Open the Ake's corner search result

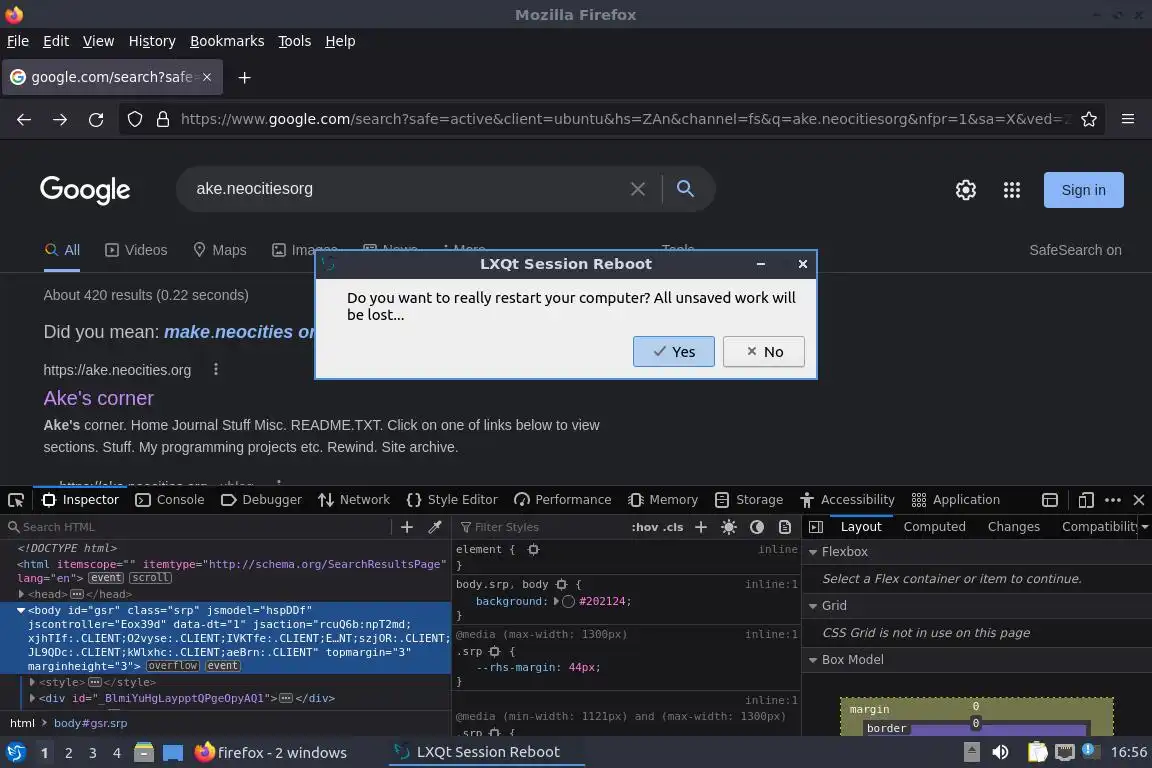point(98,398)
